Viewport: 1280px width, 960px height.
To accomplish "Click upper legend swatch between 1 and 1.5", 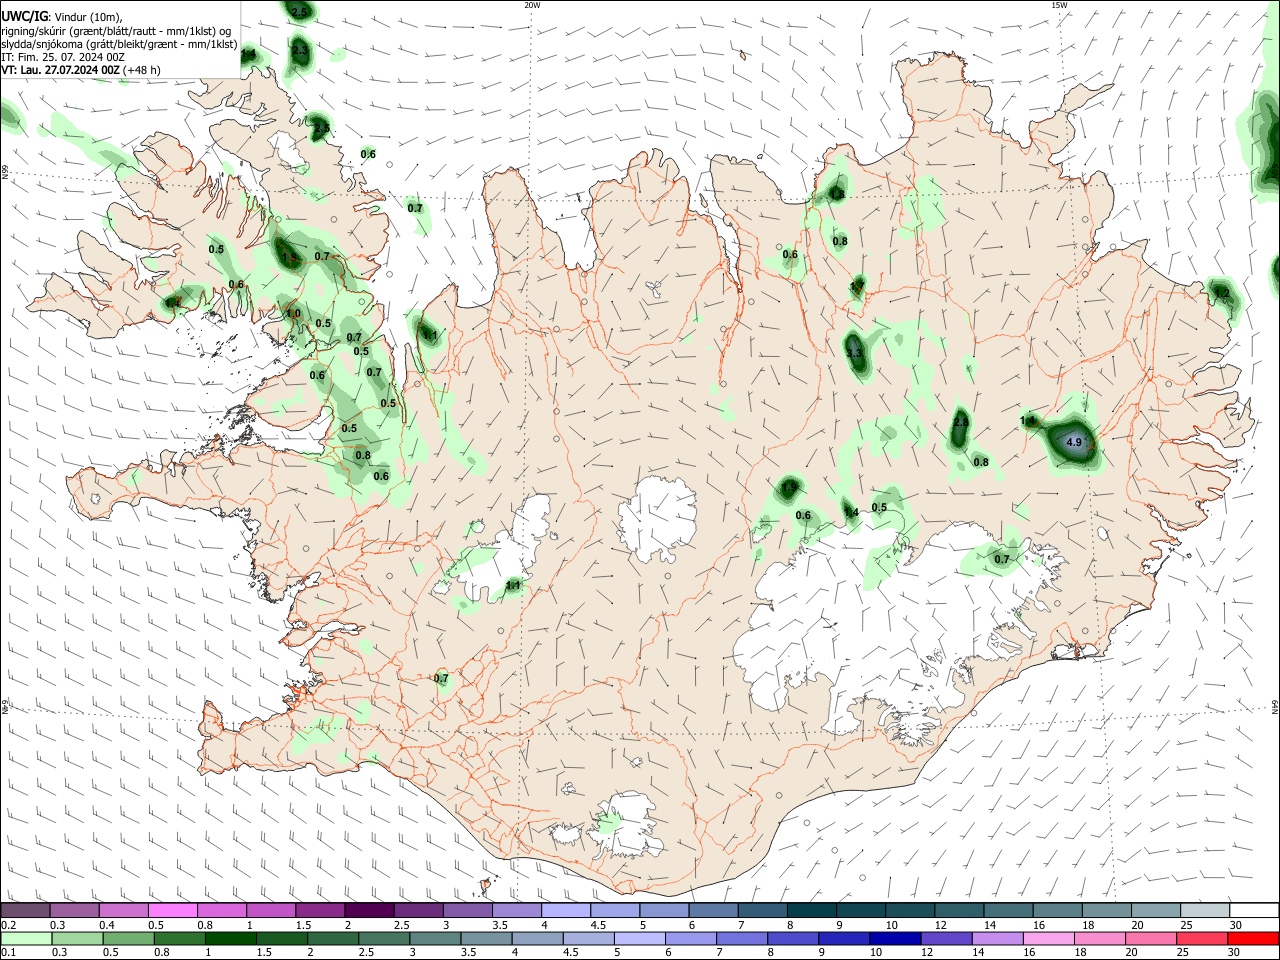I will (272, 911).
